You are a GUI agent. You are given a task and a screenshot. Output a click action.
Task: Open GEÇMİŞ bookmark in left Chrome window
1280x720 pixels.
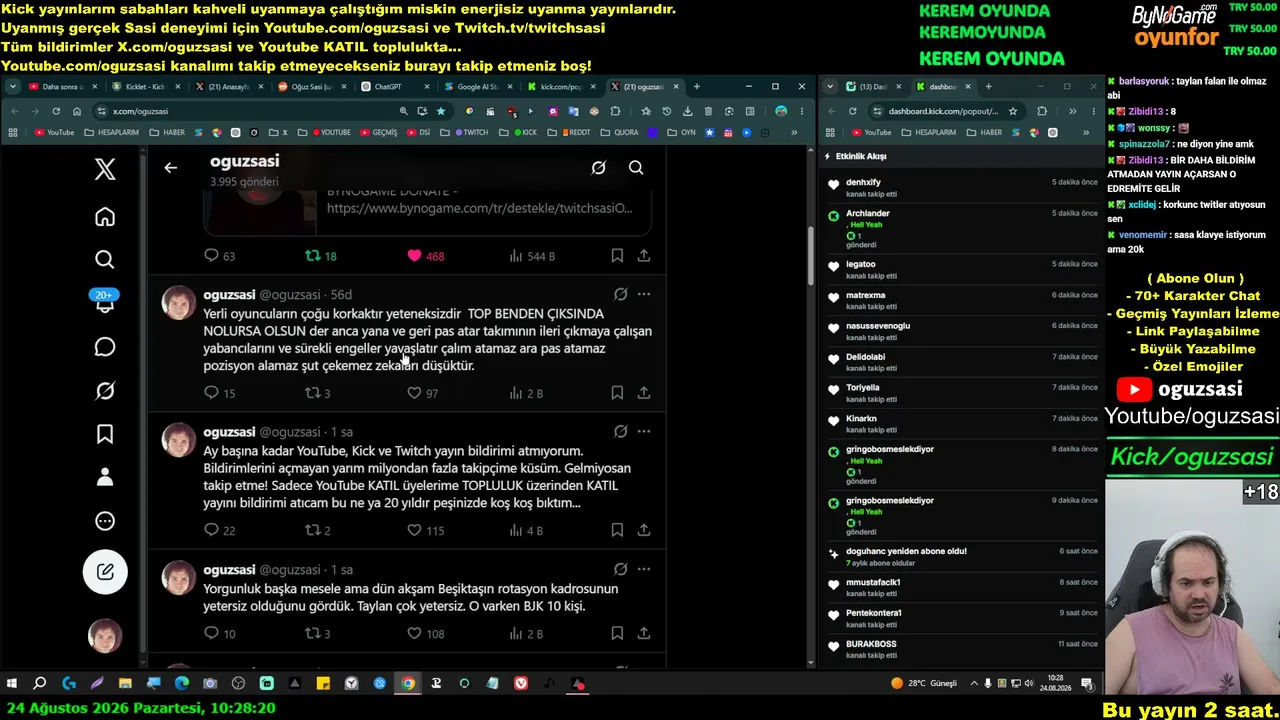click(378, 132)
